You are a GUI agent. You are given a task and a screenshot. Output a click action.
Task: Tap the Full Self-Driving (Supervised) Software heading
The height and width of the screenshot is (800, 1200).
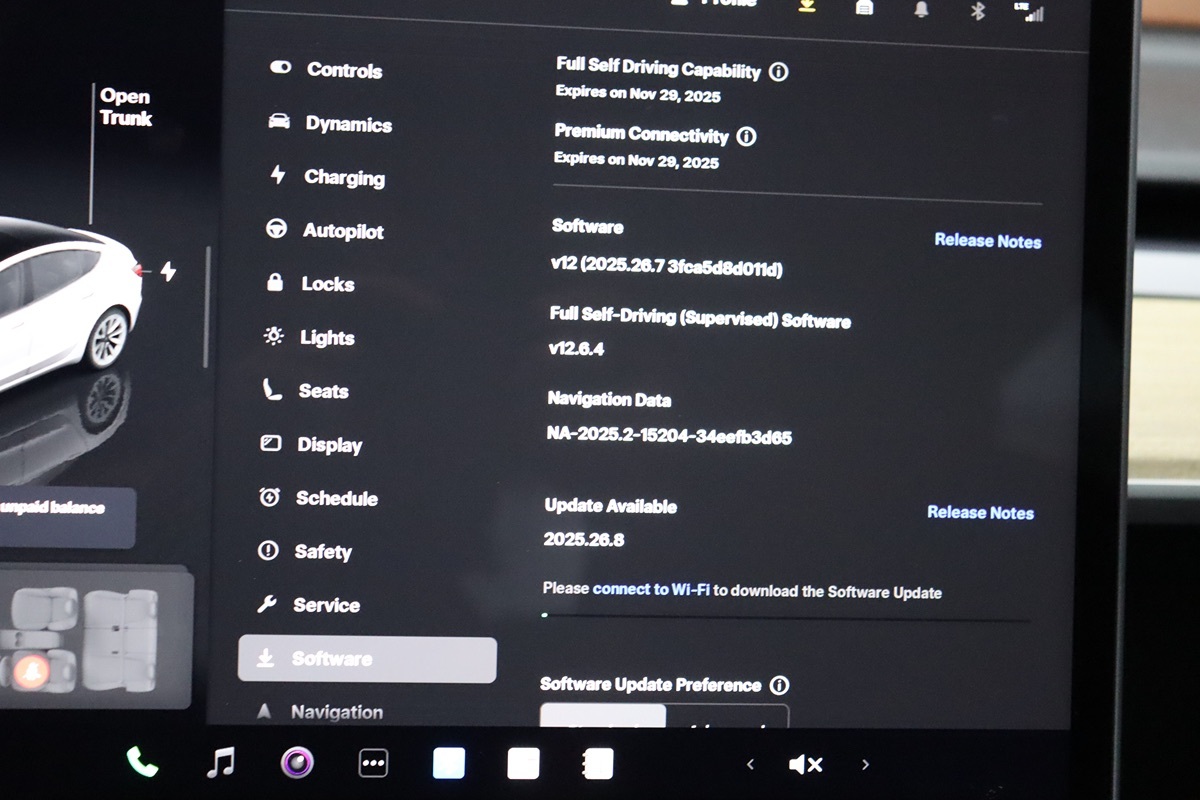coord(700,319)
